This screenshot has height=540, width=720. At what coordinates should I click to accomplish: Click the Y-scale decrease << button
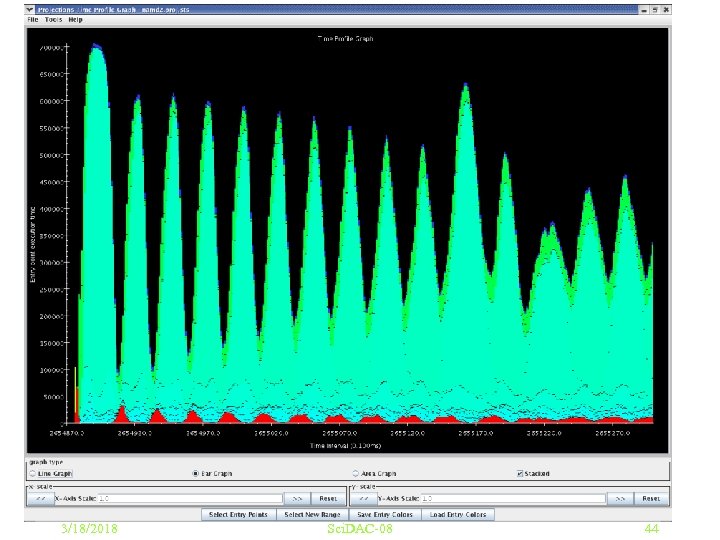point(365,497)
